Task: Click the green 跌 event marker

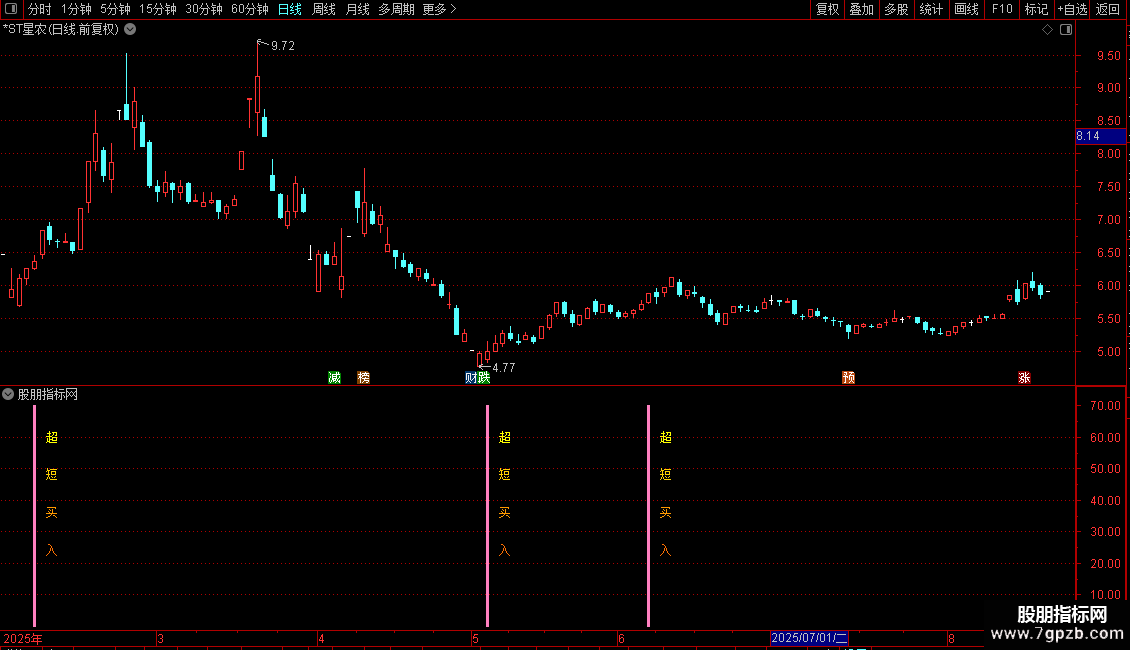Action: click(484, 378)
